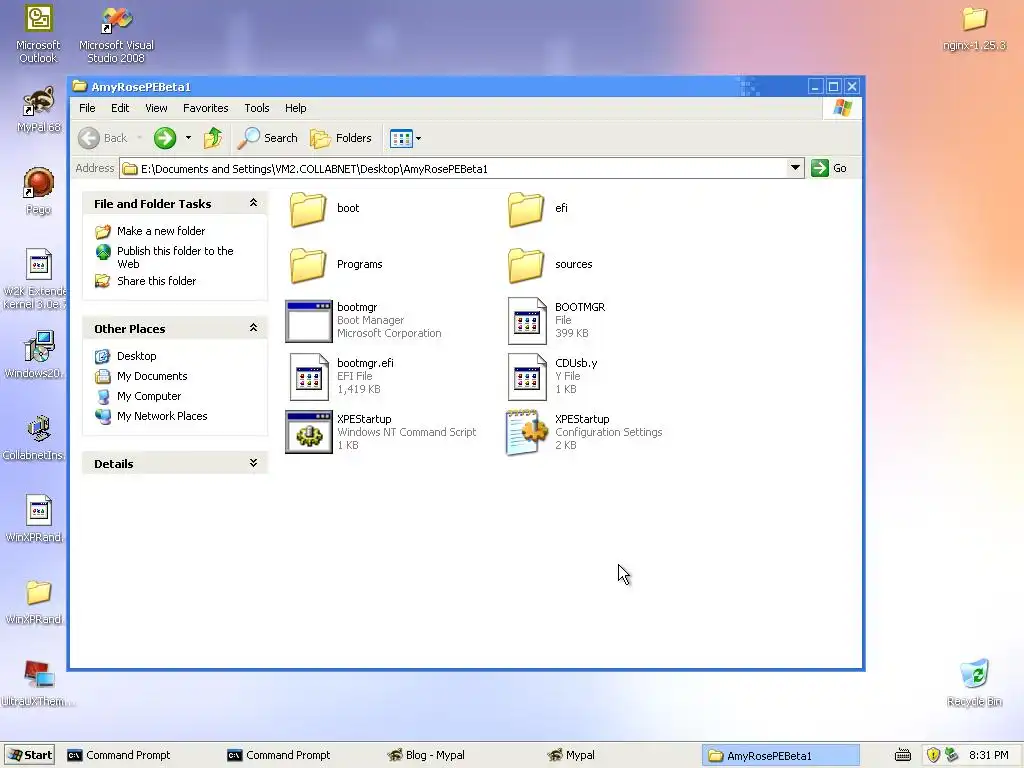
Task: Open the File menu
Action: tap(87, 108)
